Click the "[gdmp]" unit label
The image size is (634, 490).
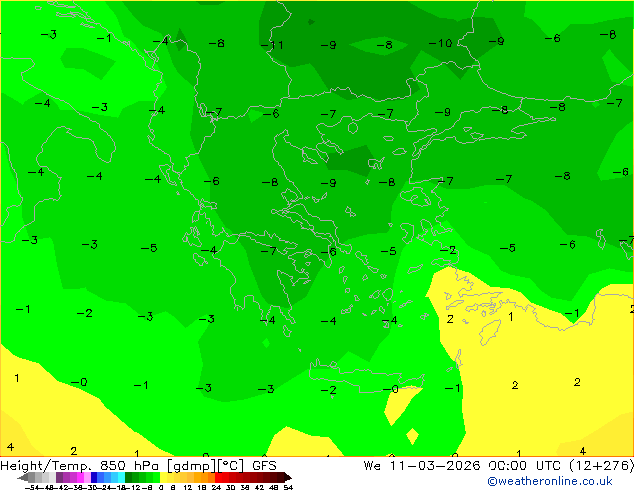point(191,466)
